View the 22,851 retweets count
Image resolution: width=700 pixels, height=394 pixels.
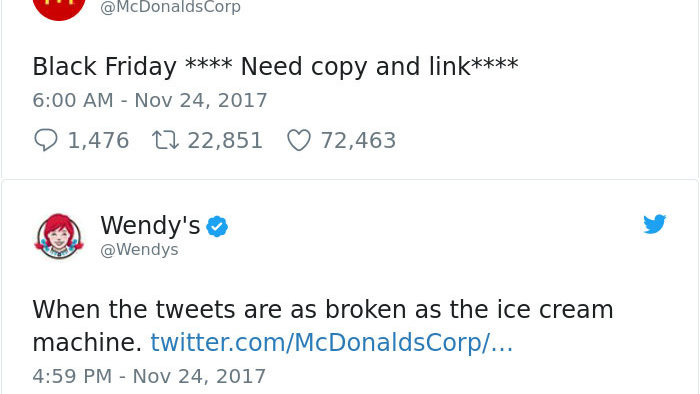pyautogui.click(x=225, y=141)
